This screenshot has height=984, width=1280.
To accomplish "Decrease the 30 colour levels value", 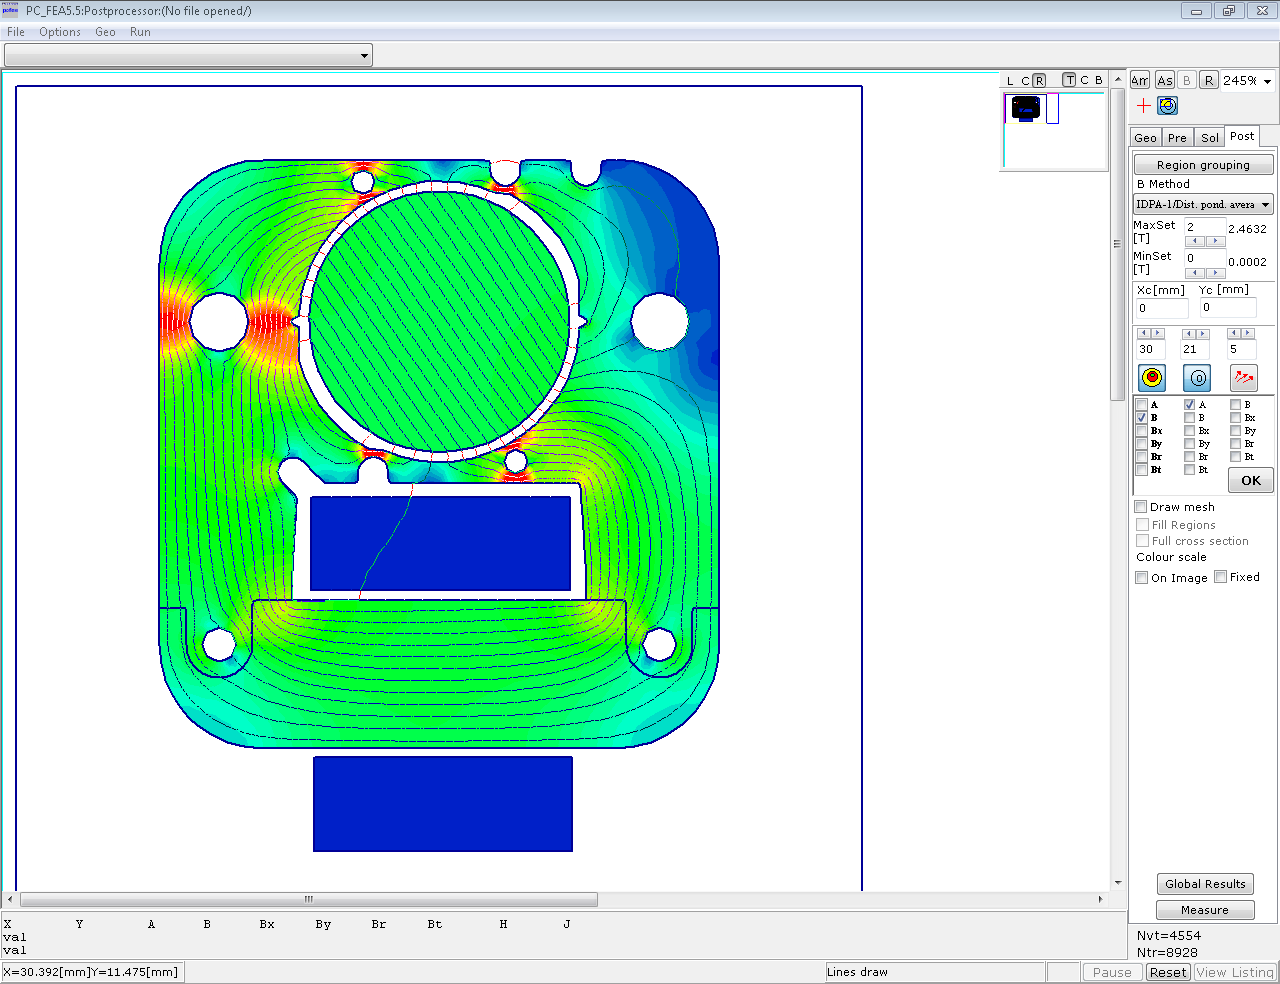I will [1145, 333].
